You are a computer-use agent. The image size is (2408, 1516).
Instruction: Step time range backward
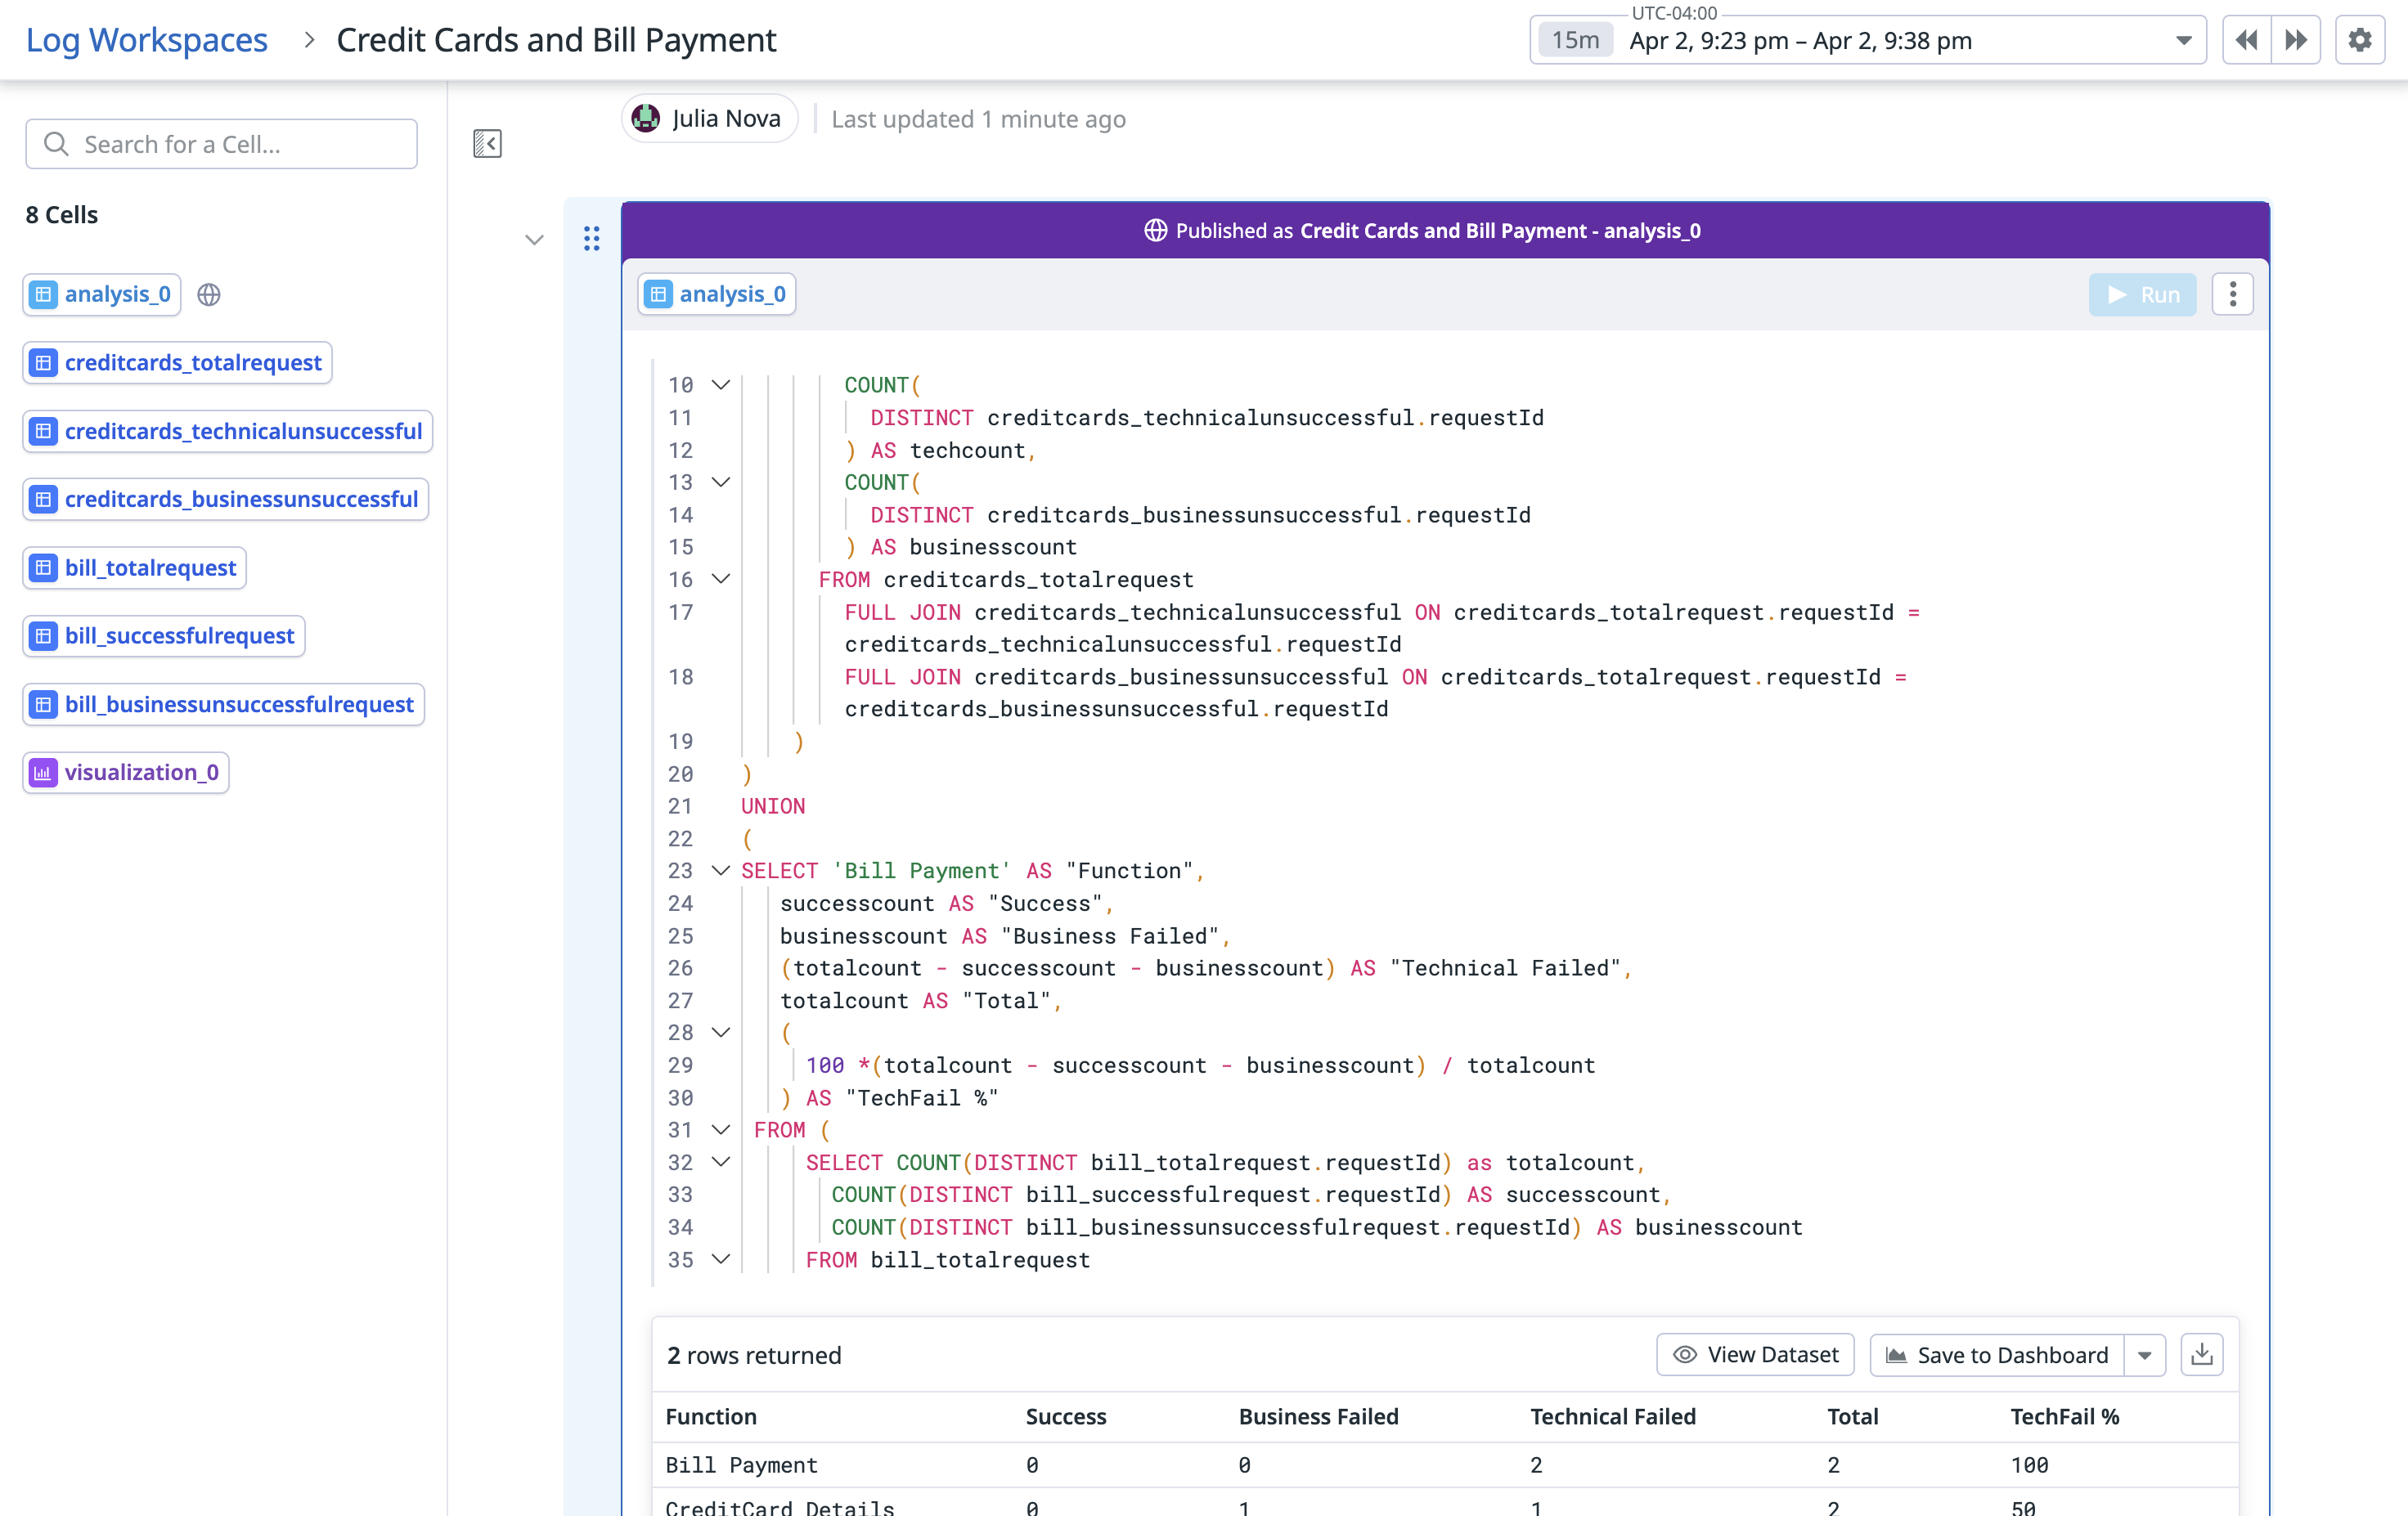2246,40
